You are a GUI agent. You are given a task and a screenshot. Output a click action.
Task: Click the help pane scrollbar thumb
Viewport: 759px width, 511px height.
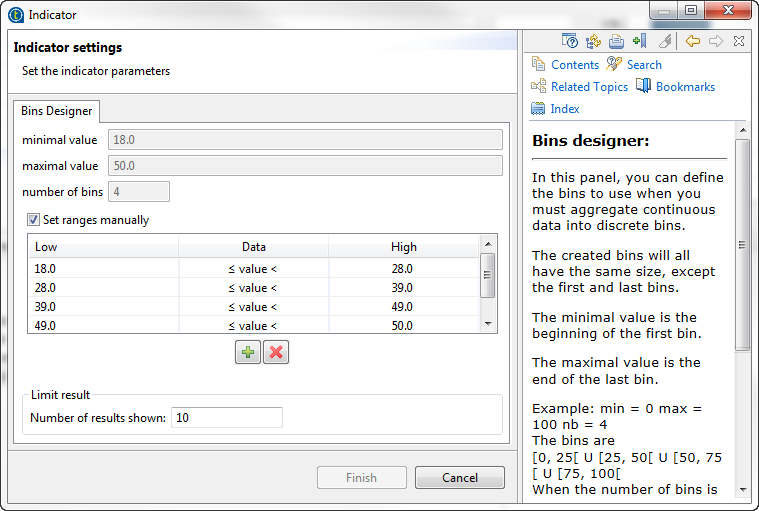pyautogui.click(x=743, y=245)
